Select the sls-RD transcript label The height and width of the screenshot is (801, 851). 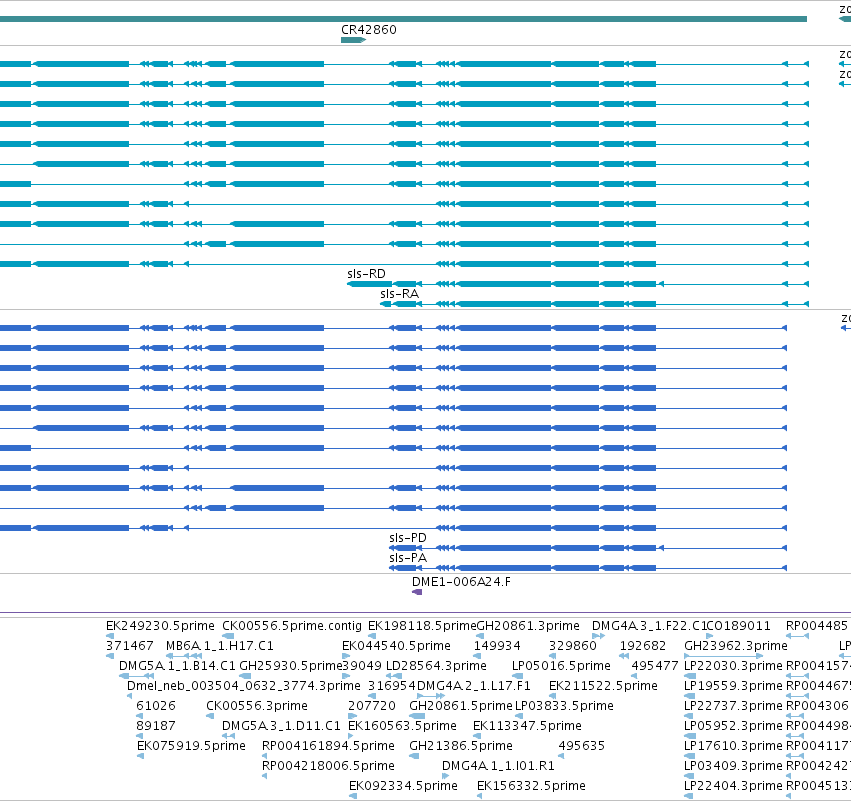(366, 274)
